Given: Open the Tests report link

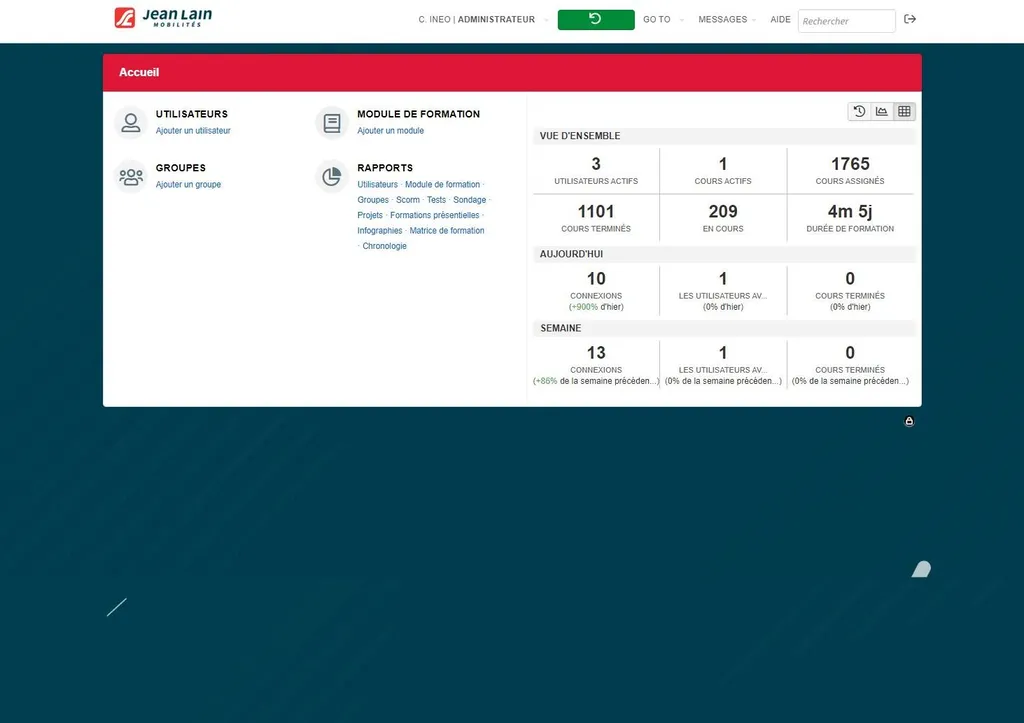Looking at the screenshot, I should click(436, 200).
